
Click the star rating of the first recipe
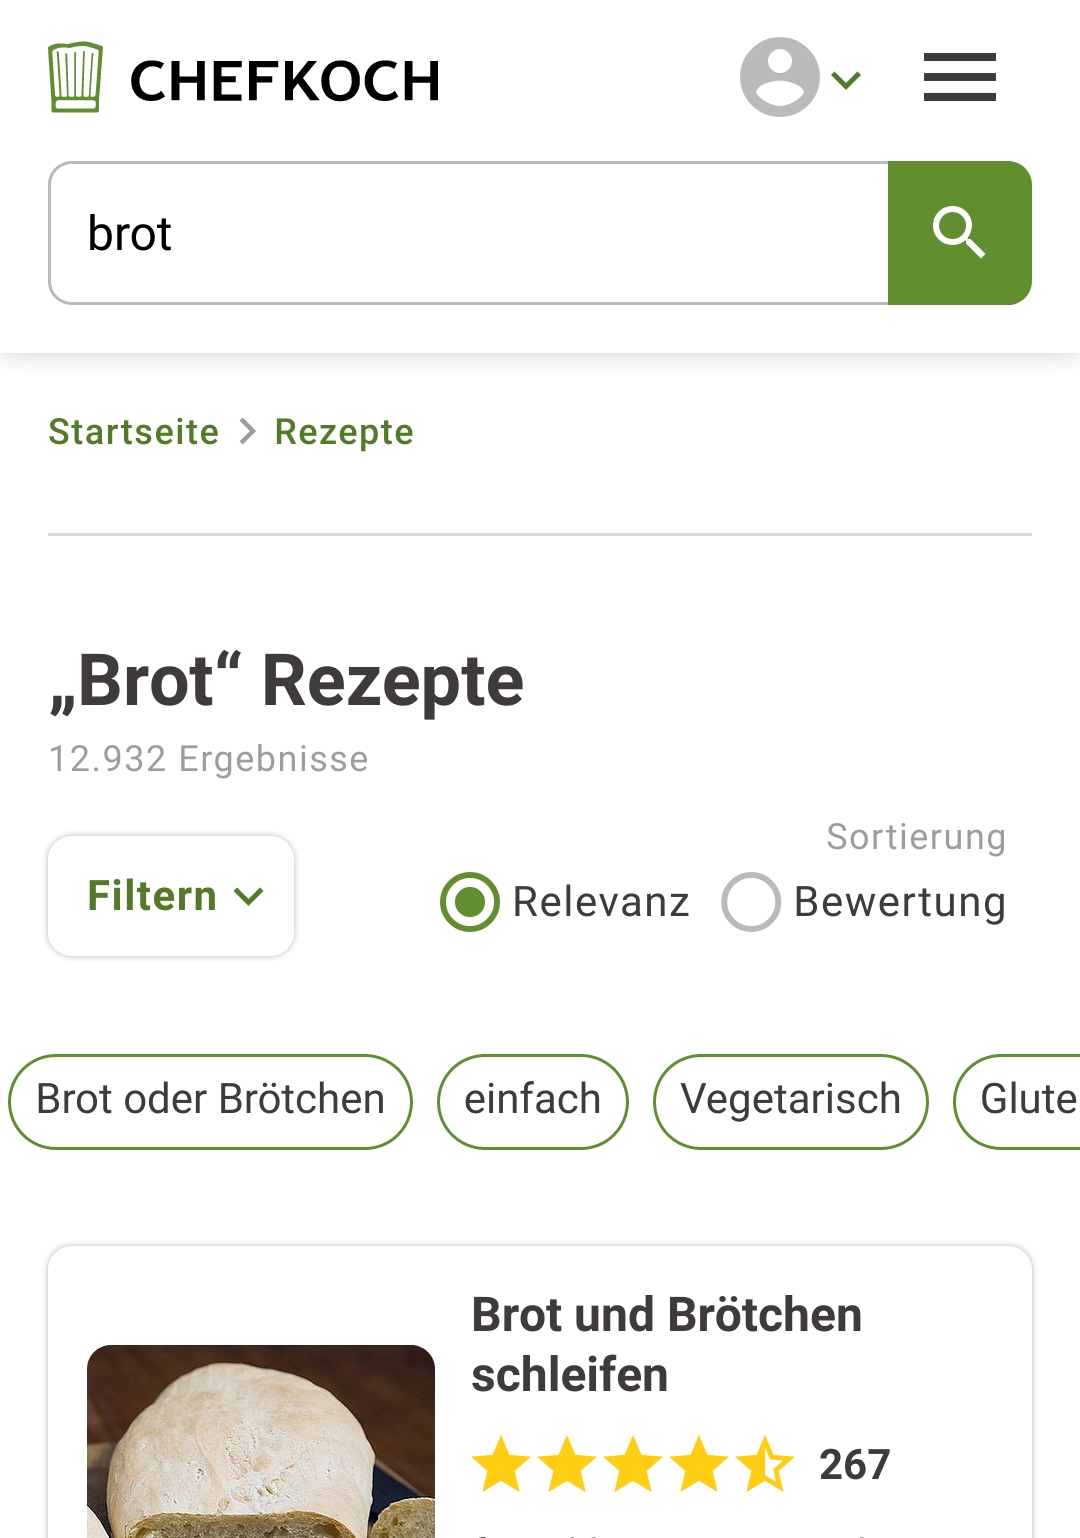click(x=632, y=1465)
